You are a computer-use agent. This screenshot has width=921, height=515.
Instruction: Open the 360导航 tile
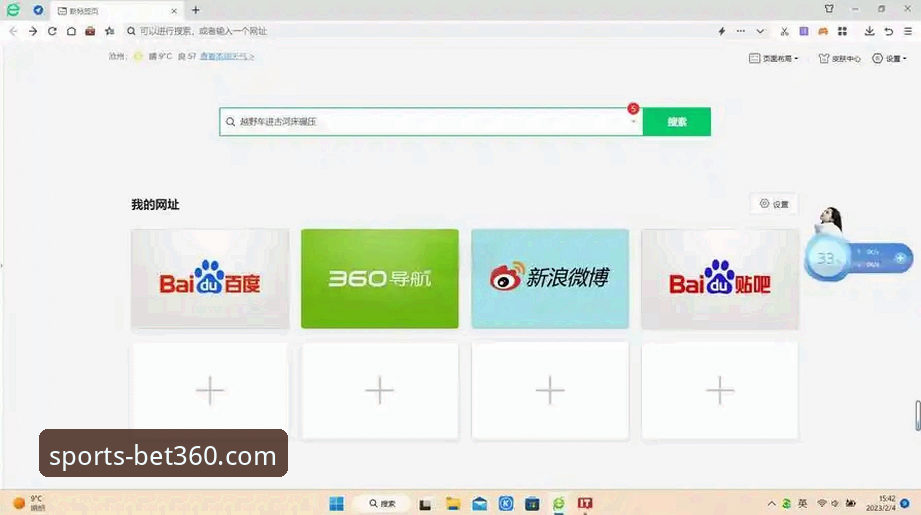[379, 278]
